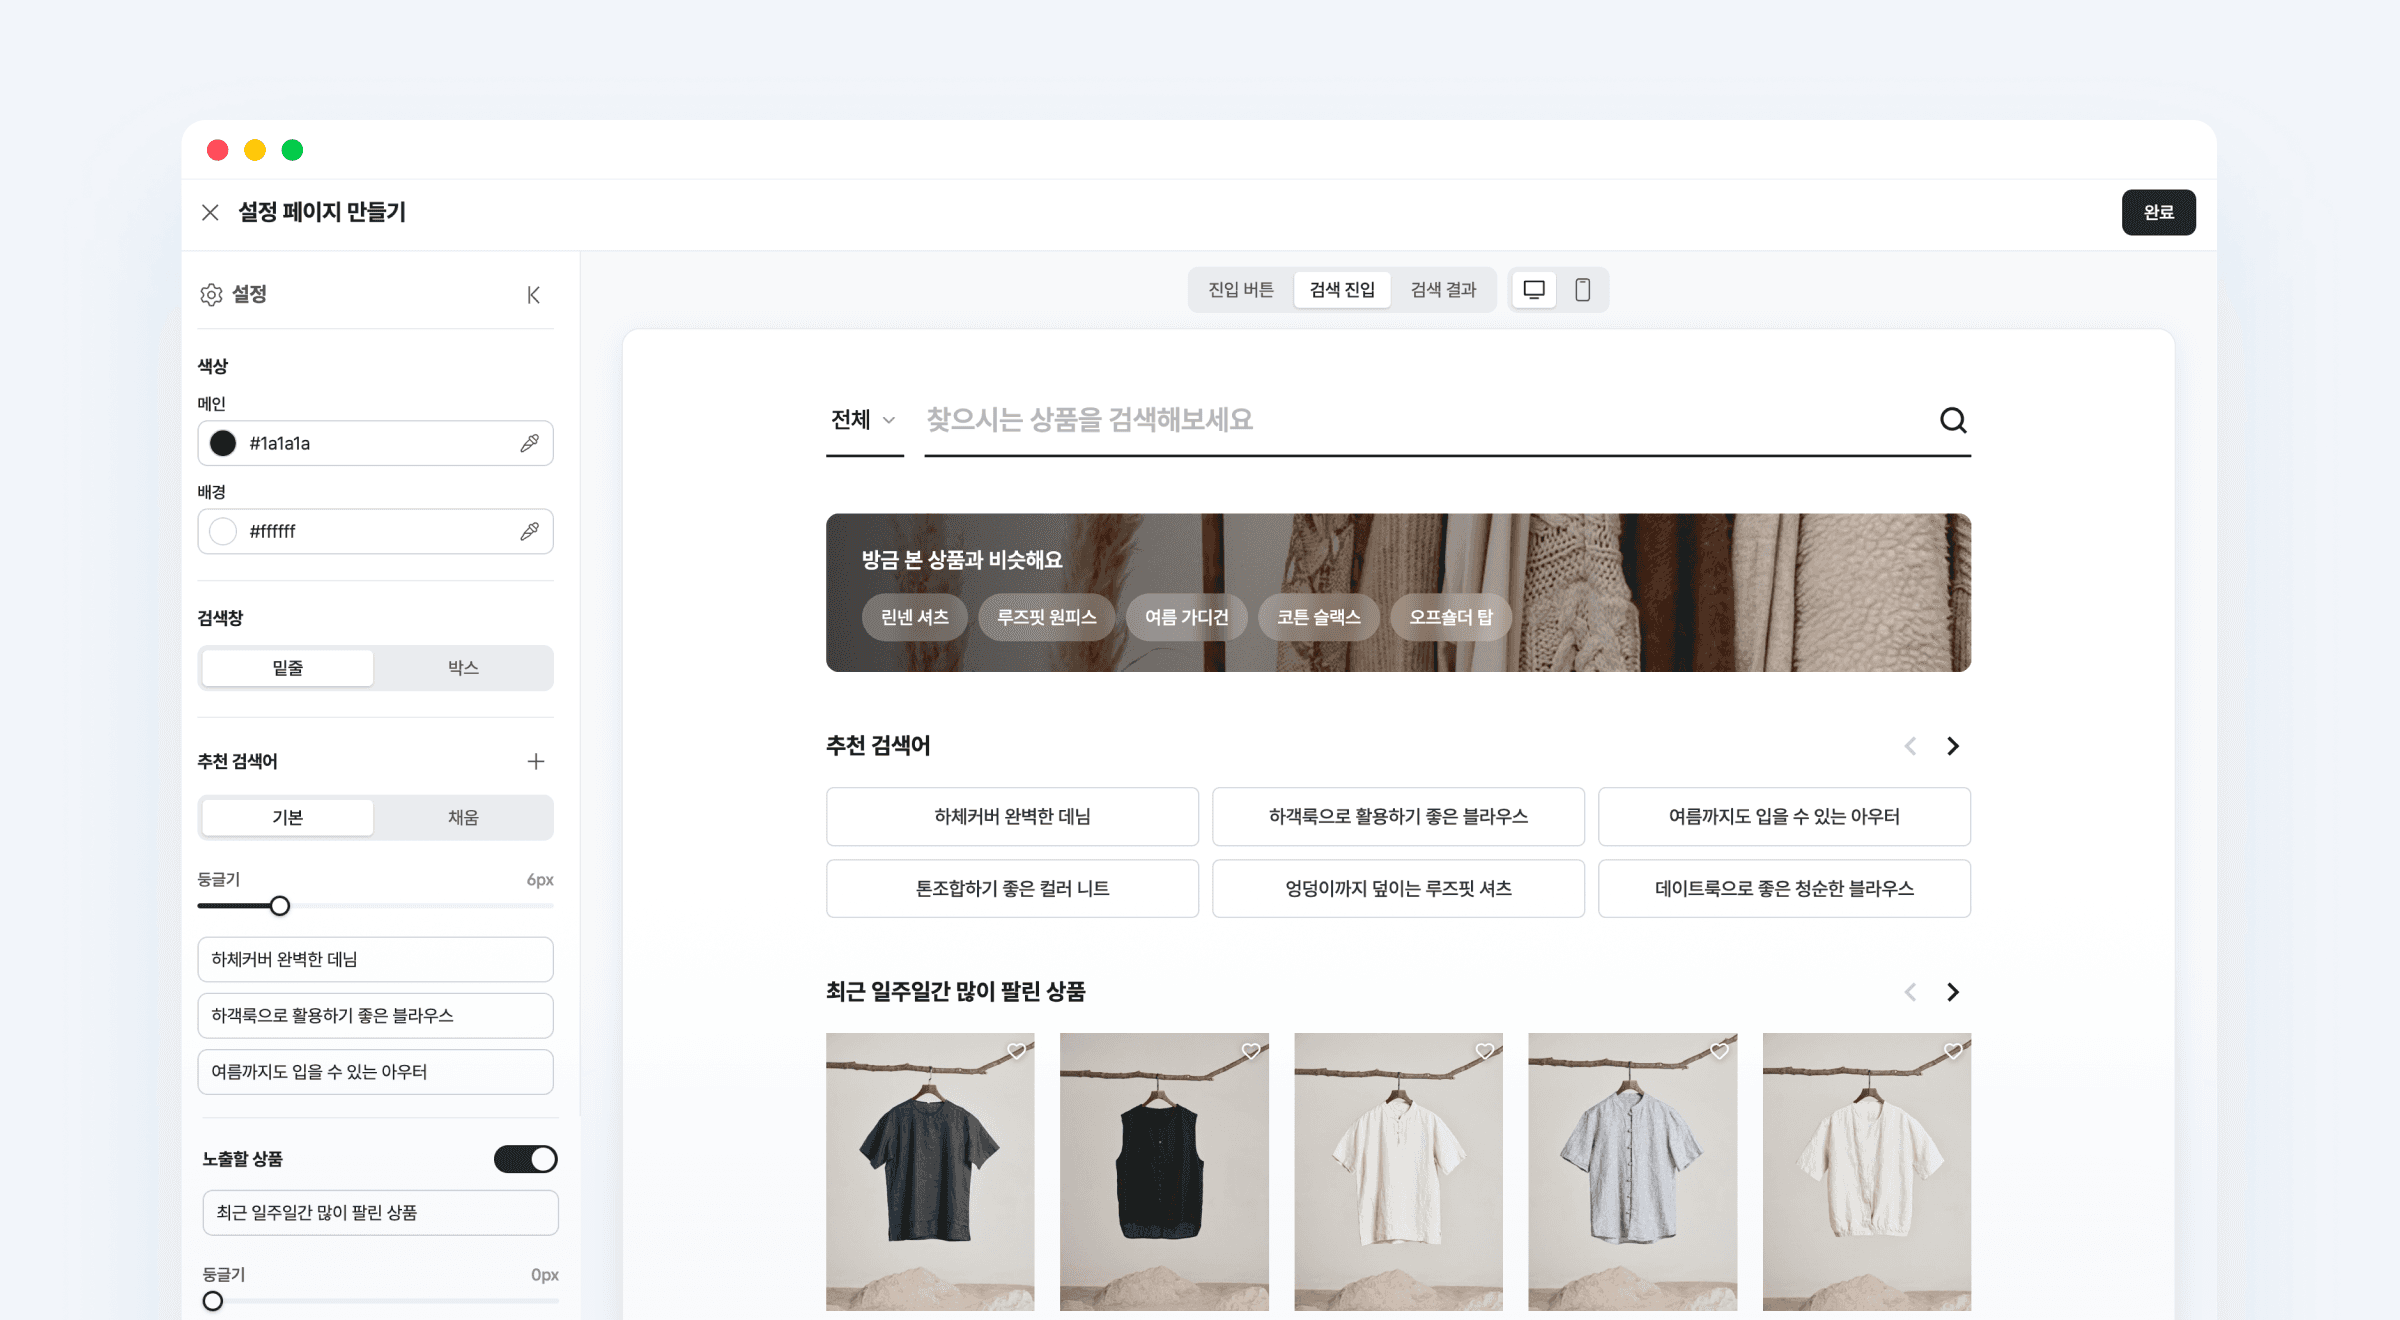Open the black sleeveless vest thumbnail
The image size is (2400, 1320).
(1164, 1172)
